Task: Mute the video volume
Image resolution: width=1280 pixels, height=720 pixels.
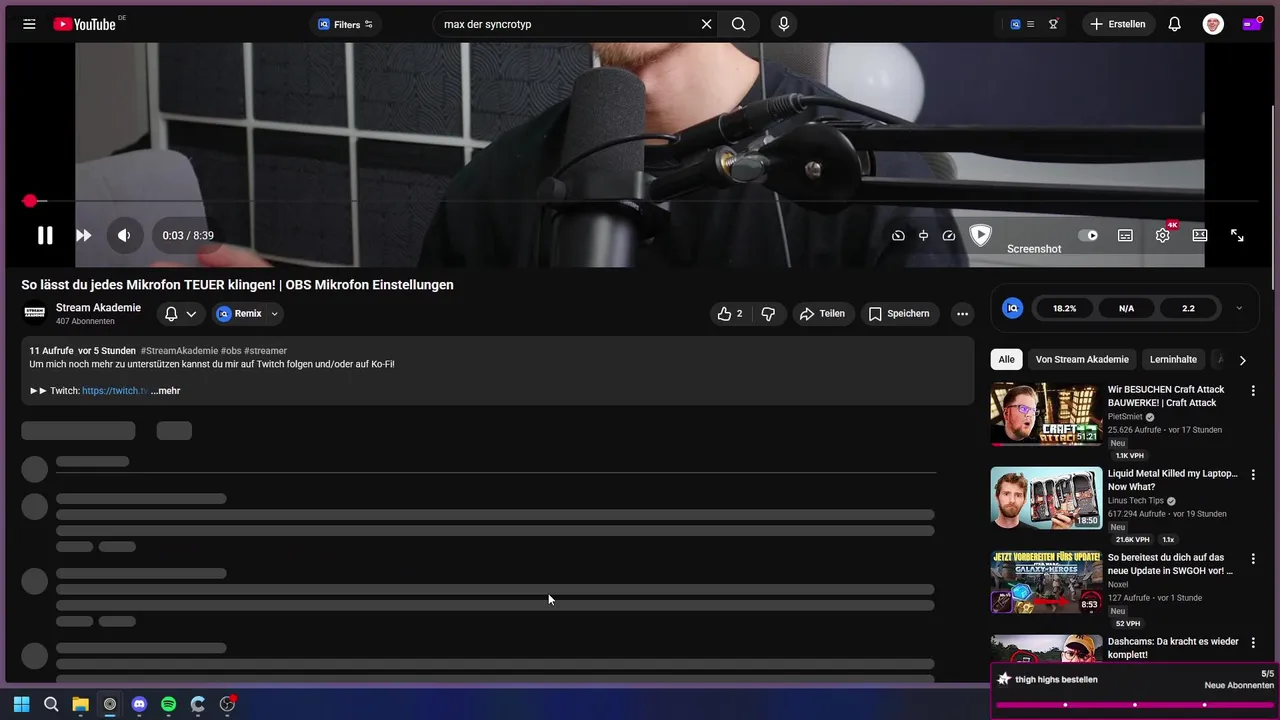Action: pyautogui.click(x=124, y=235)
